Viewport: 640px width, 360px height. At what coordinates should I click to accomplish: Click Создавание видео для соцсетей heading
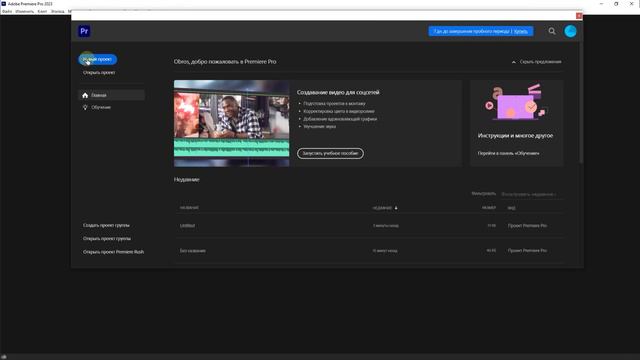point(338,93)
